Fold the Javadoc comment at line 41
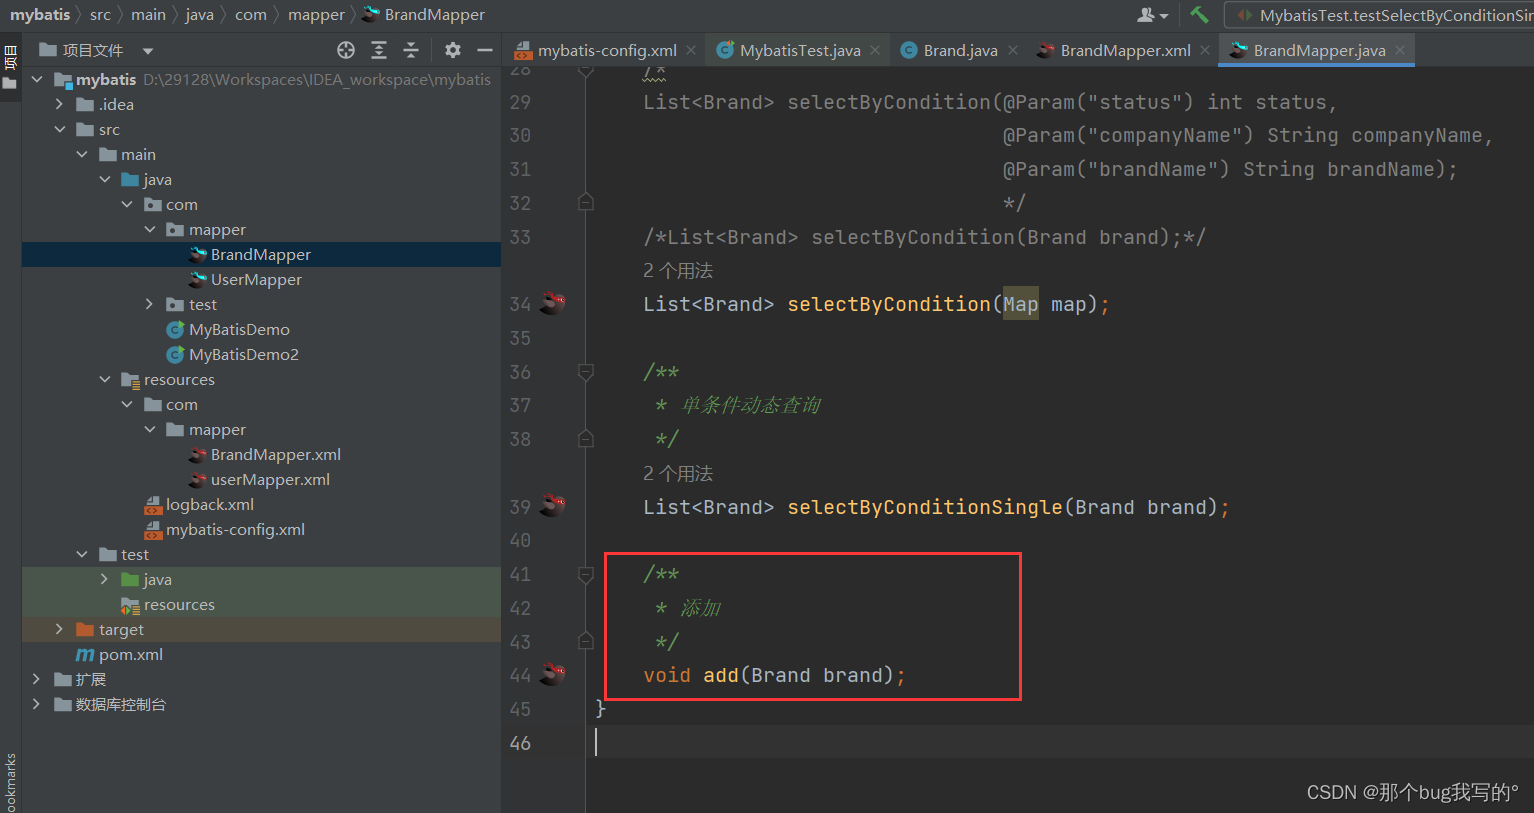The image size is (1534, 813). point(586,574)
